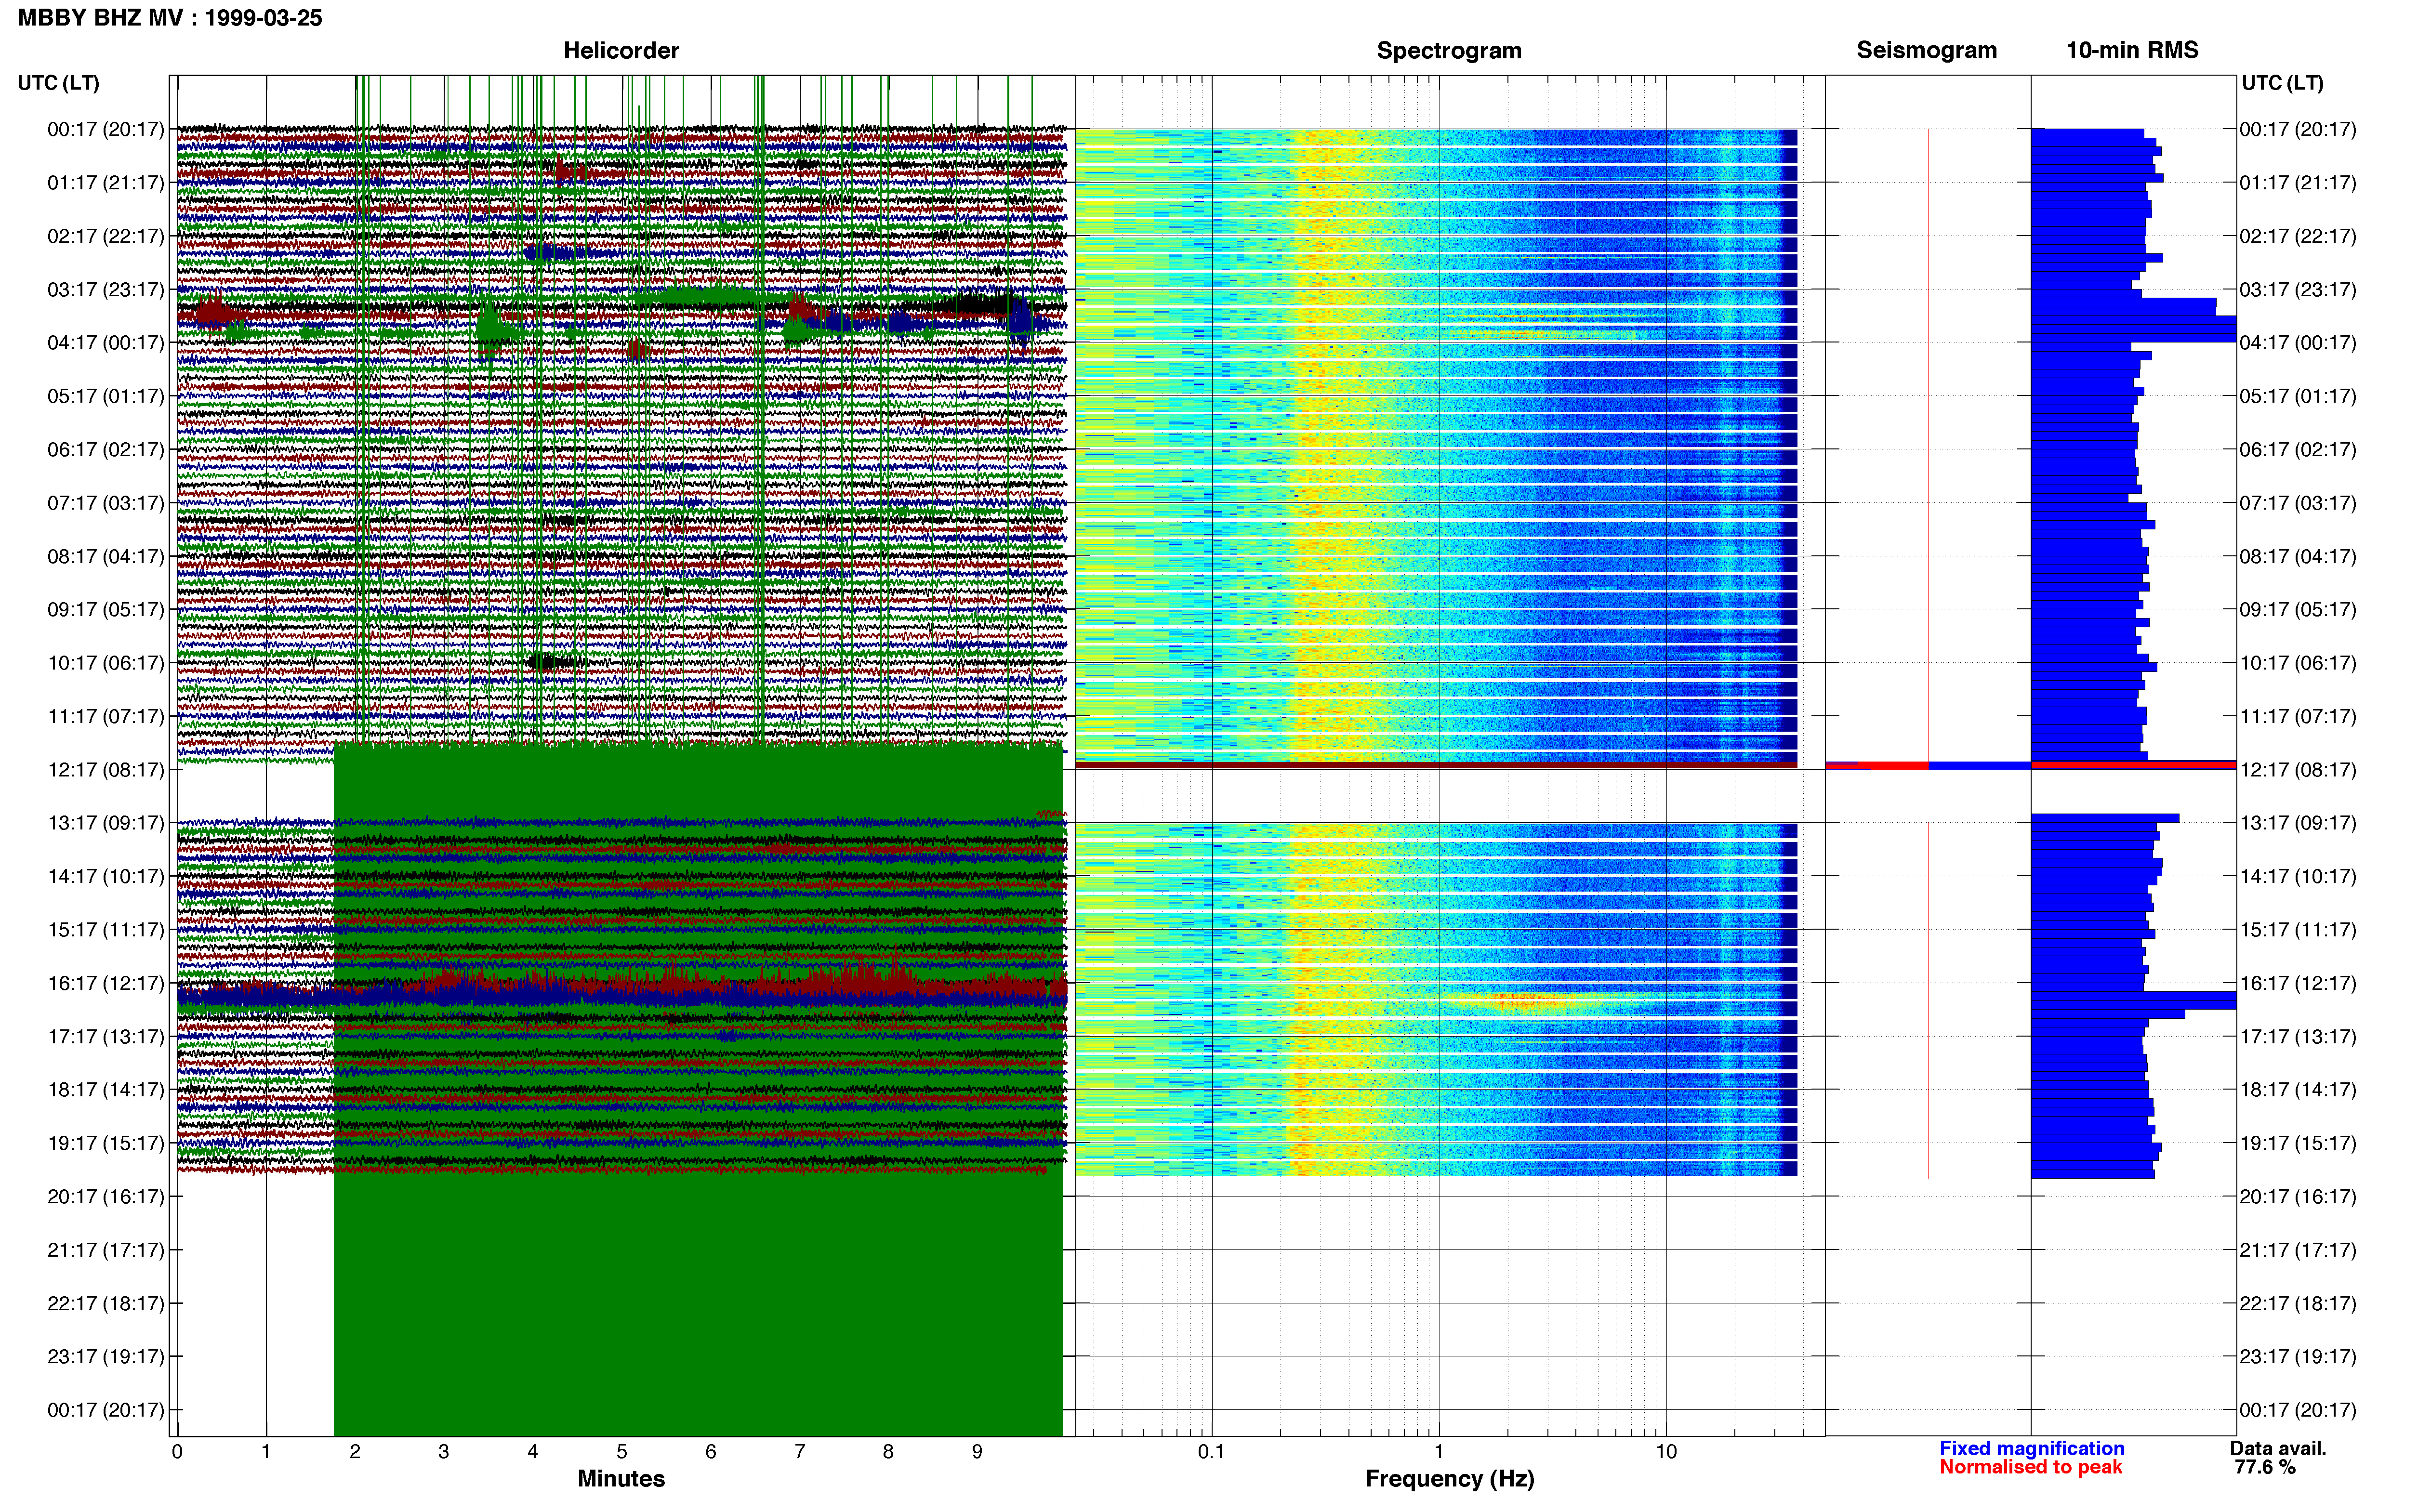The image size is (2418, 1512).
Task: Click the left 12:17 (08:17) time label
Action: [106, 770]
